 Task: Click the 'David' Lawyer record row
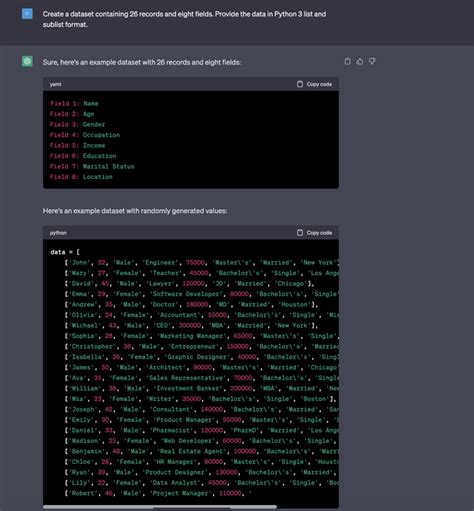(189, 284)
